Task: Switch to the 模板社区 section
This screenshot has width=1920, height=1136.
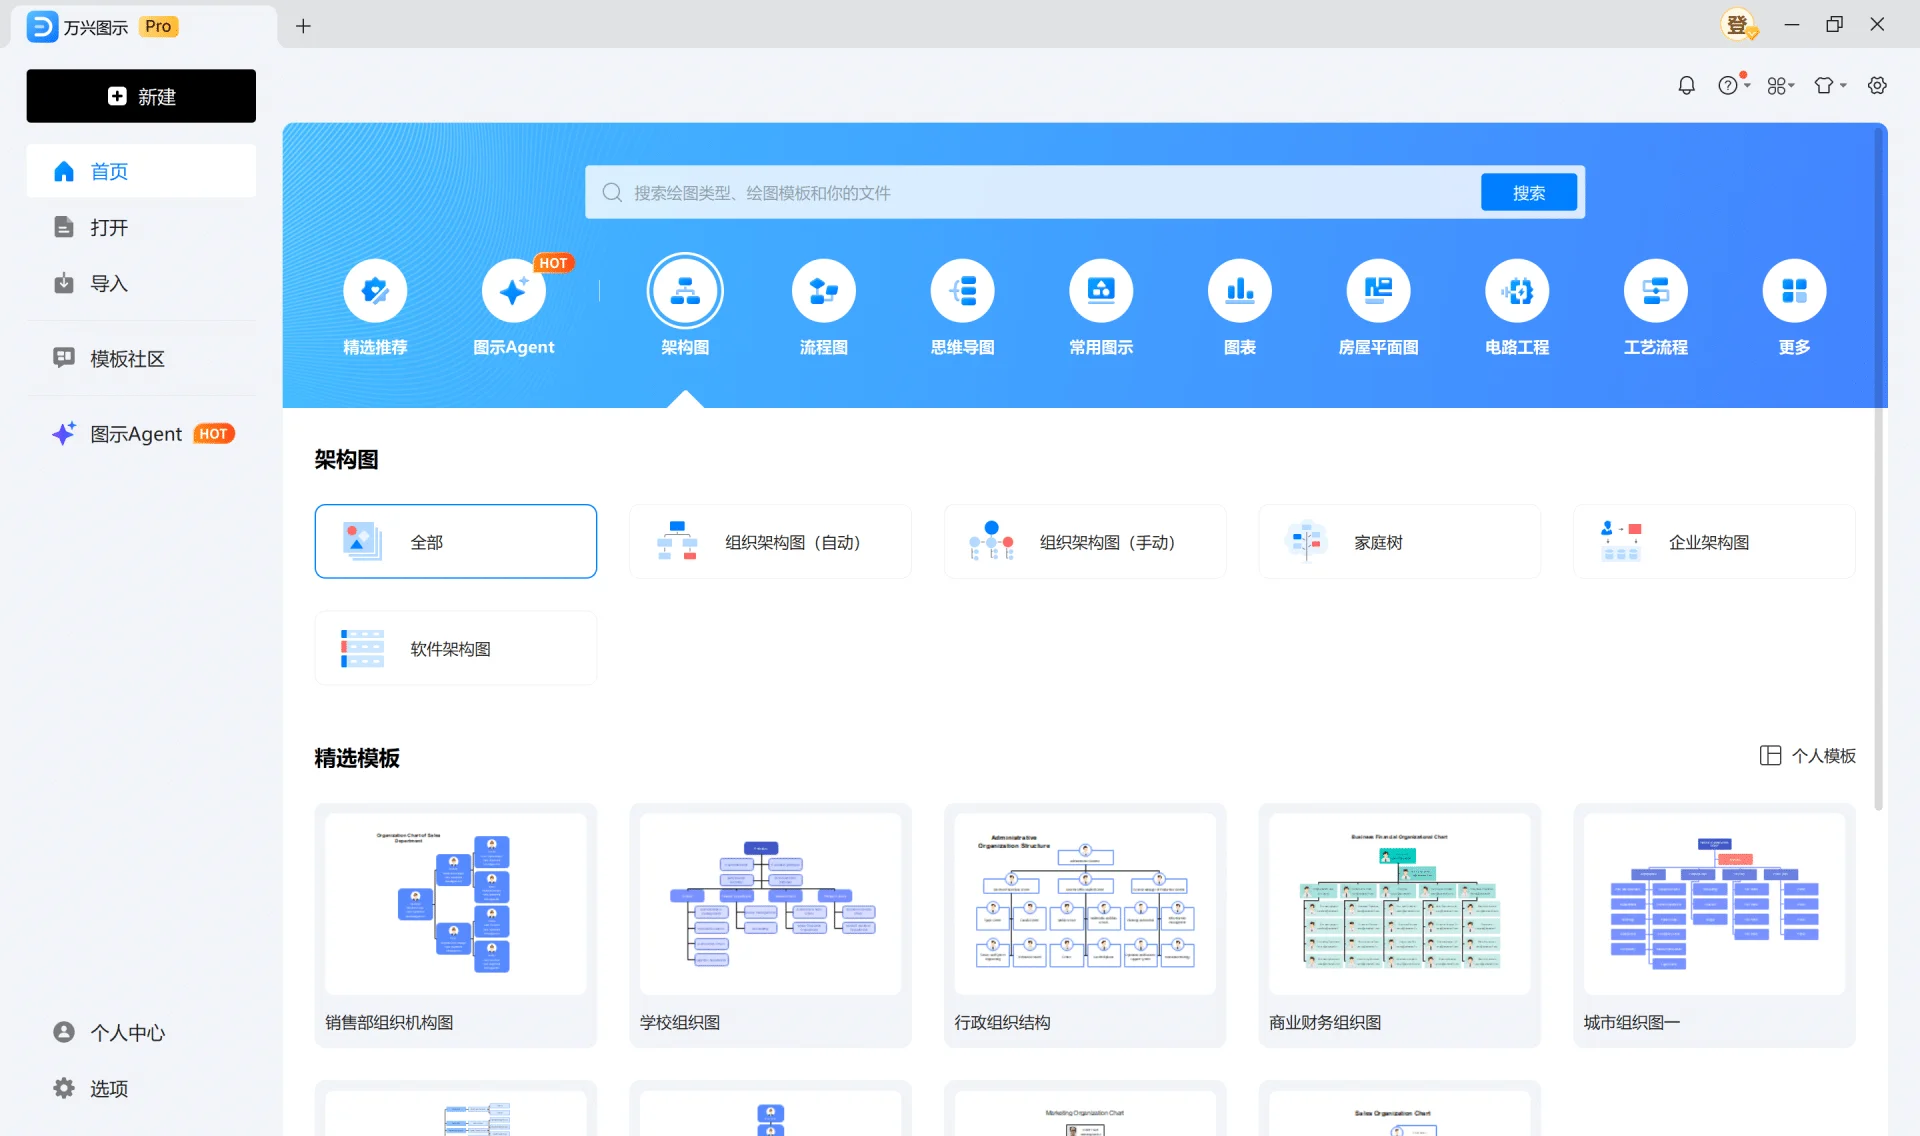Action: tap(127, 358)
